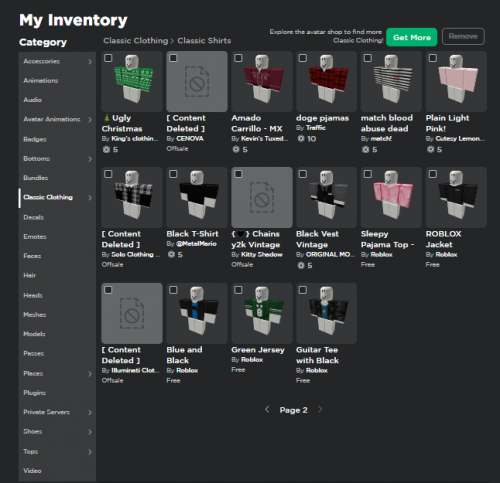
Task: Open the ROBLOX Jacket thumbnail
Action: (x=456, y=197)
